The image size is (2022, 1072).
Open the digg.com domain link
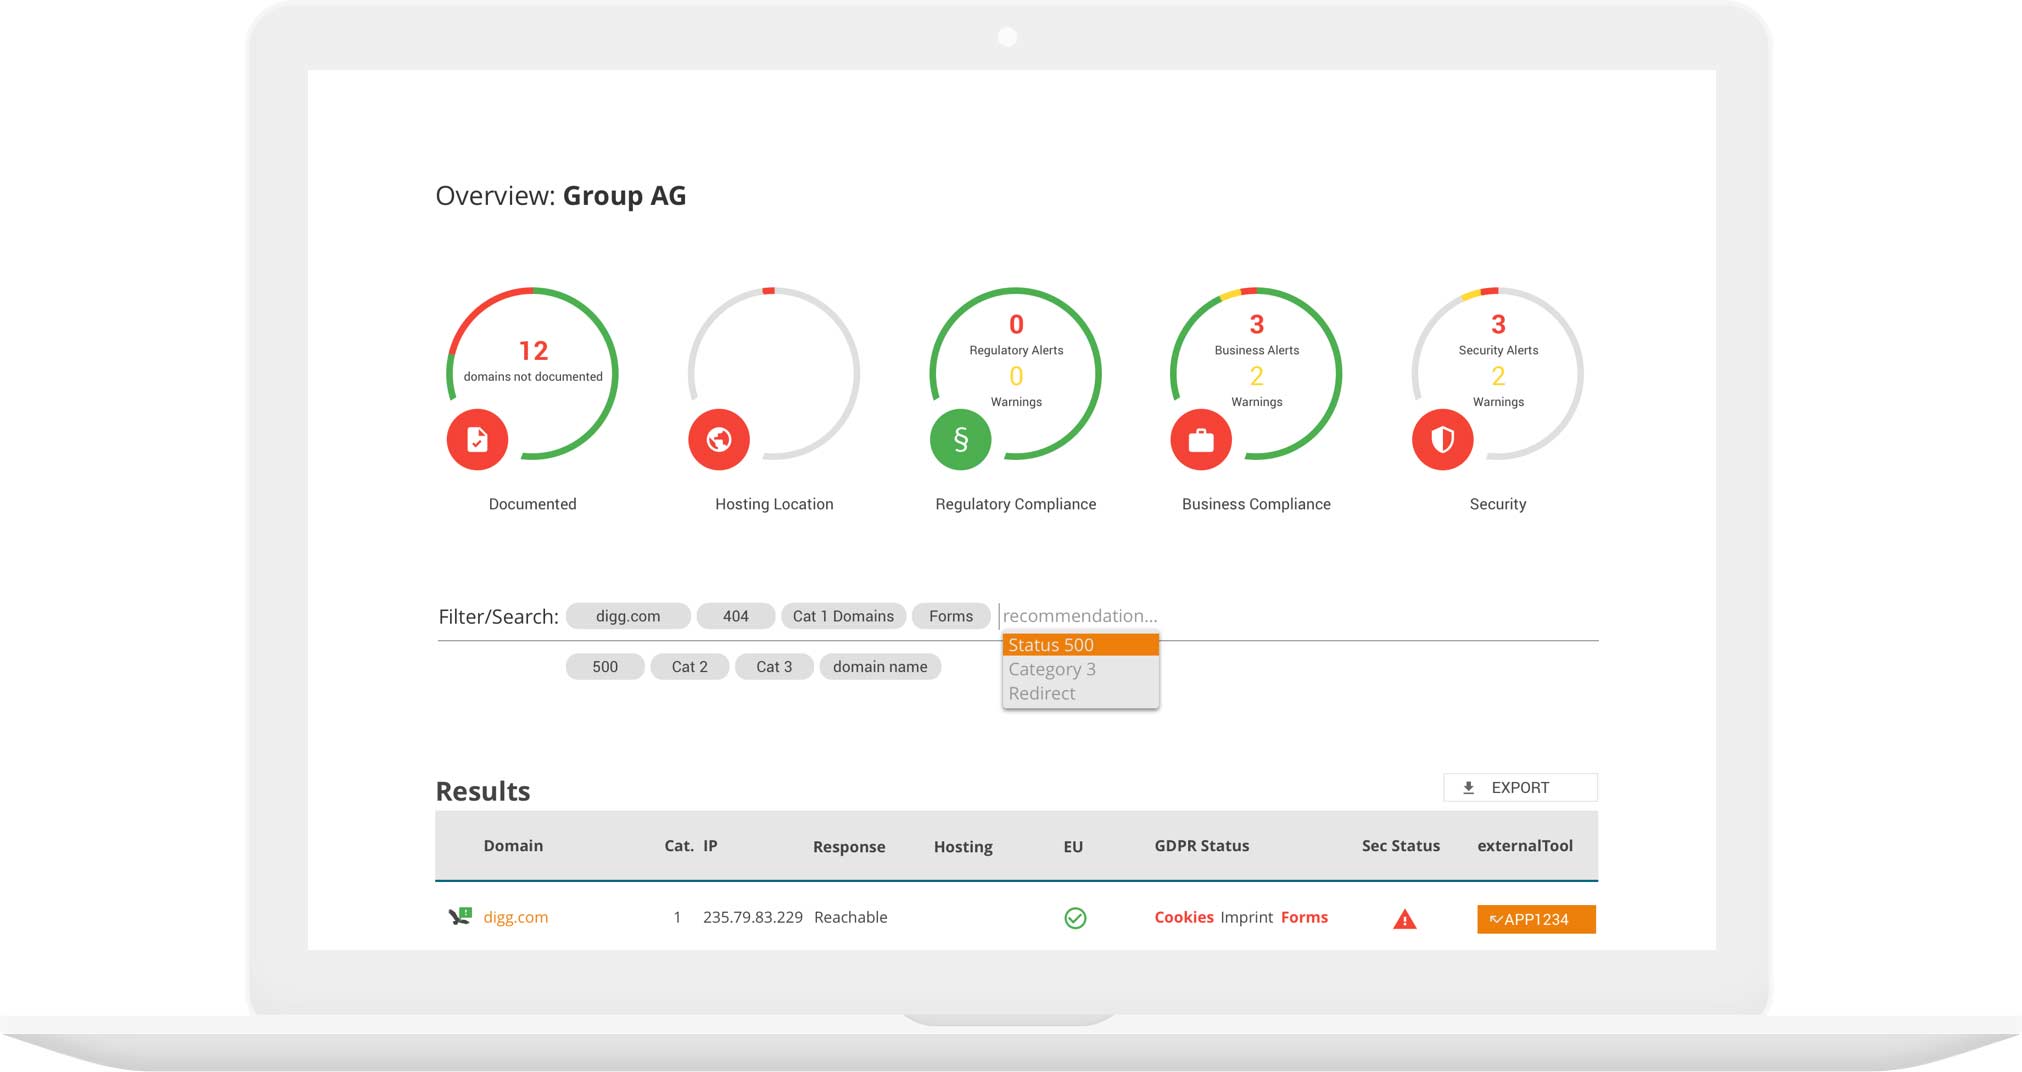[x=515, y=917]
